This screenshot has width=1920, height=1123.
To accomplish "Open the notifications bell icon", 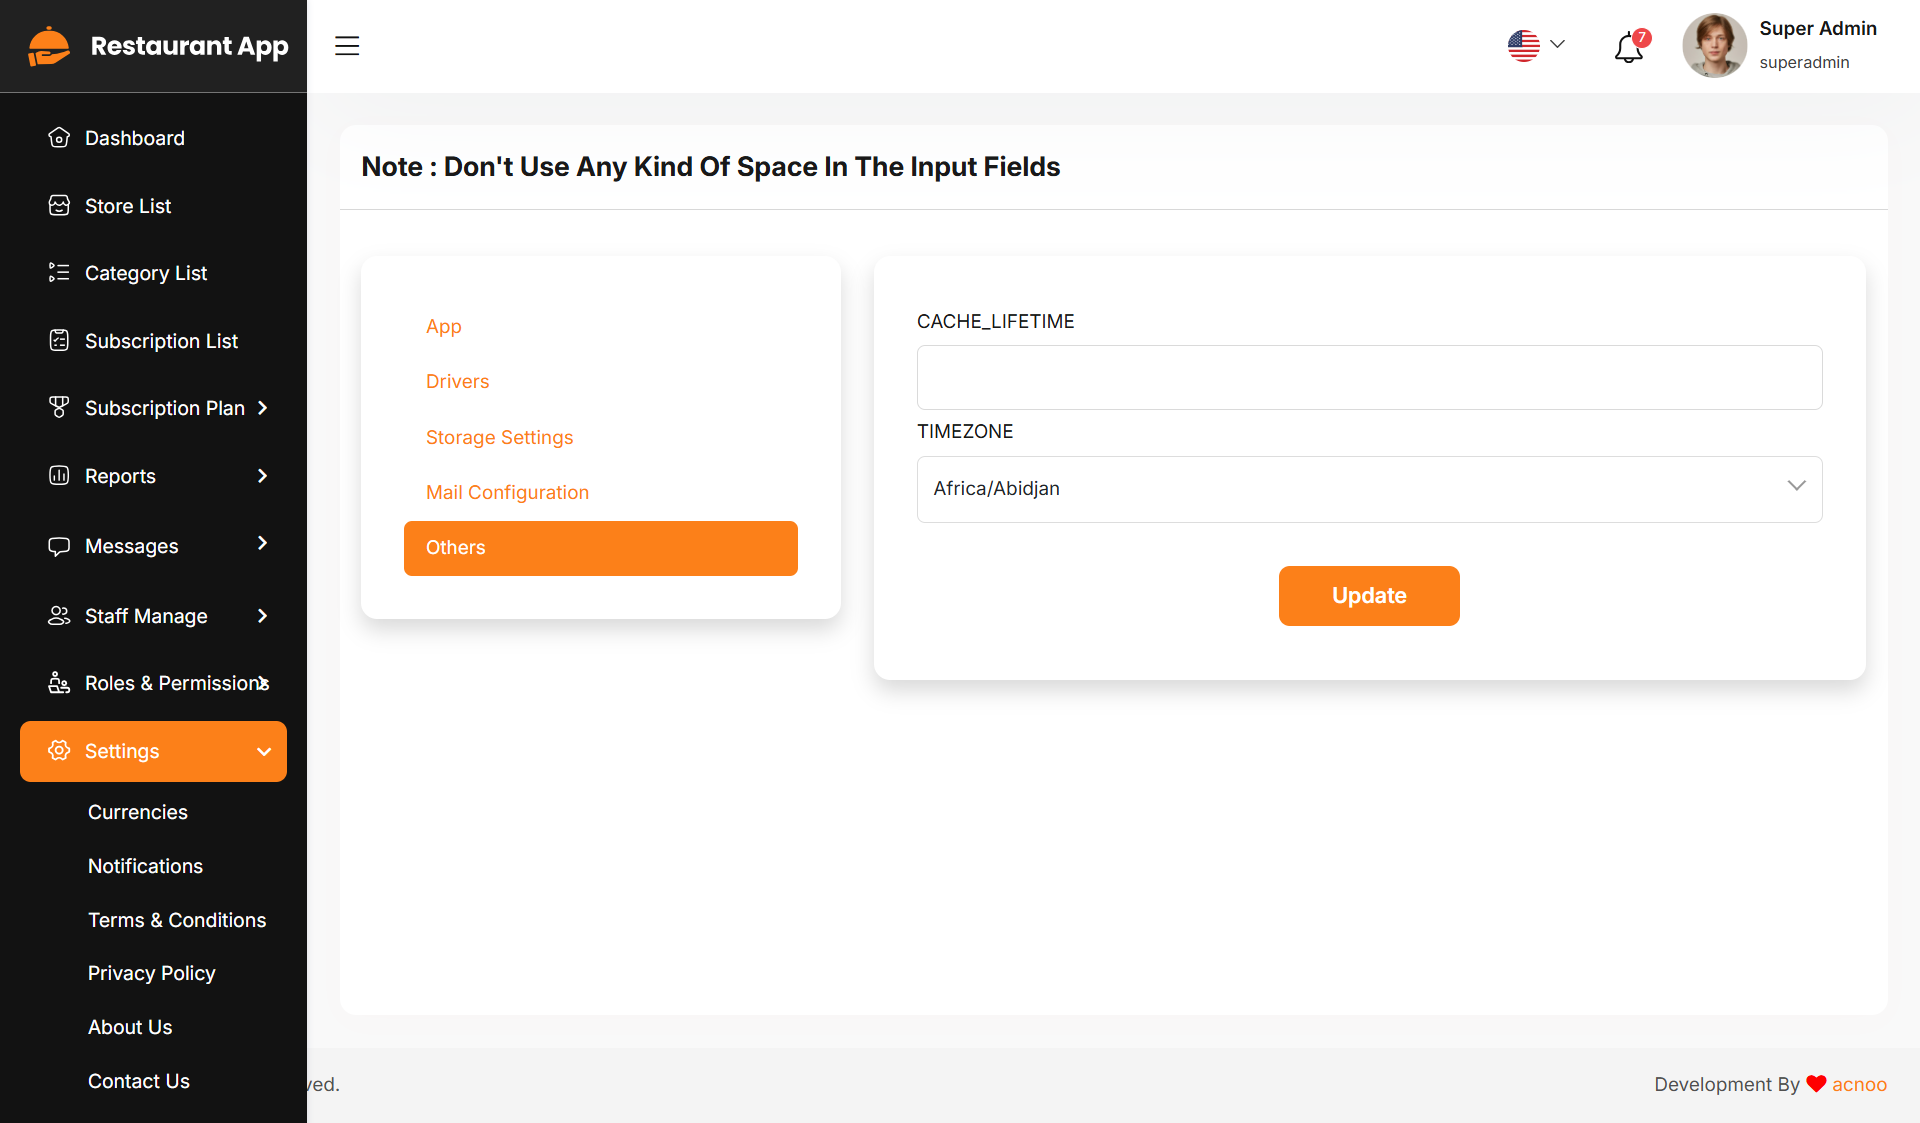I will [x=1628, y=47].
